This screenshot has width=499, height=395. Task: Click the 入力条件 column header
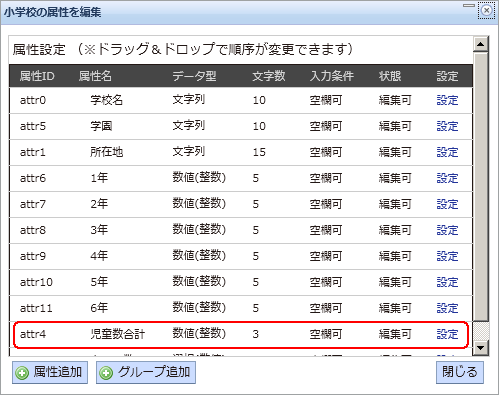coord(332,76)
